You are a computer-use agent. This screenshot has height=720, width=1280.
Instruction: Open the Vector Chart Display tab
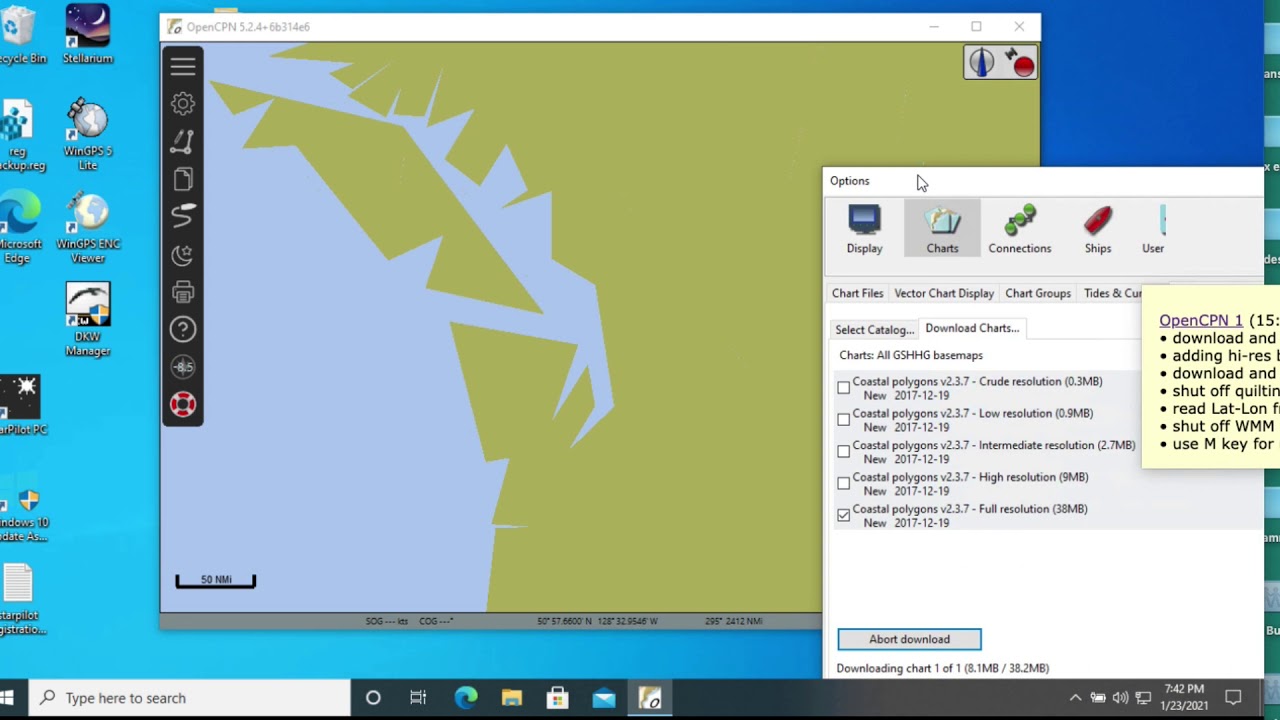[944, 293]
